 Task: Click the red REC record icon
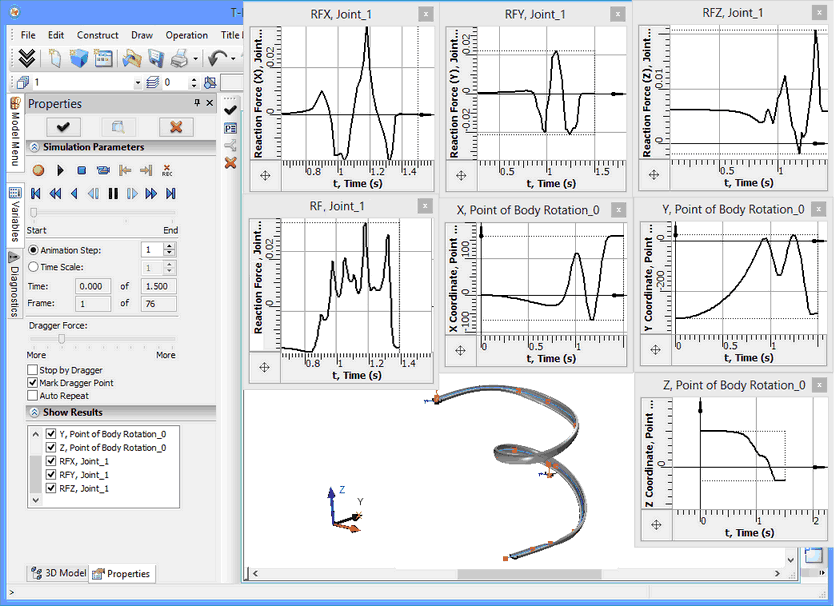[x=167, y=171]
